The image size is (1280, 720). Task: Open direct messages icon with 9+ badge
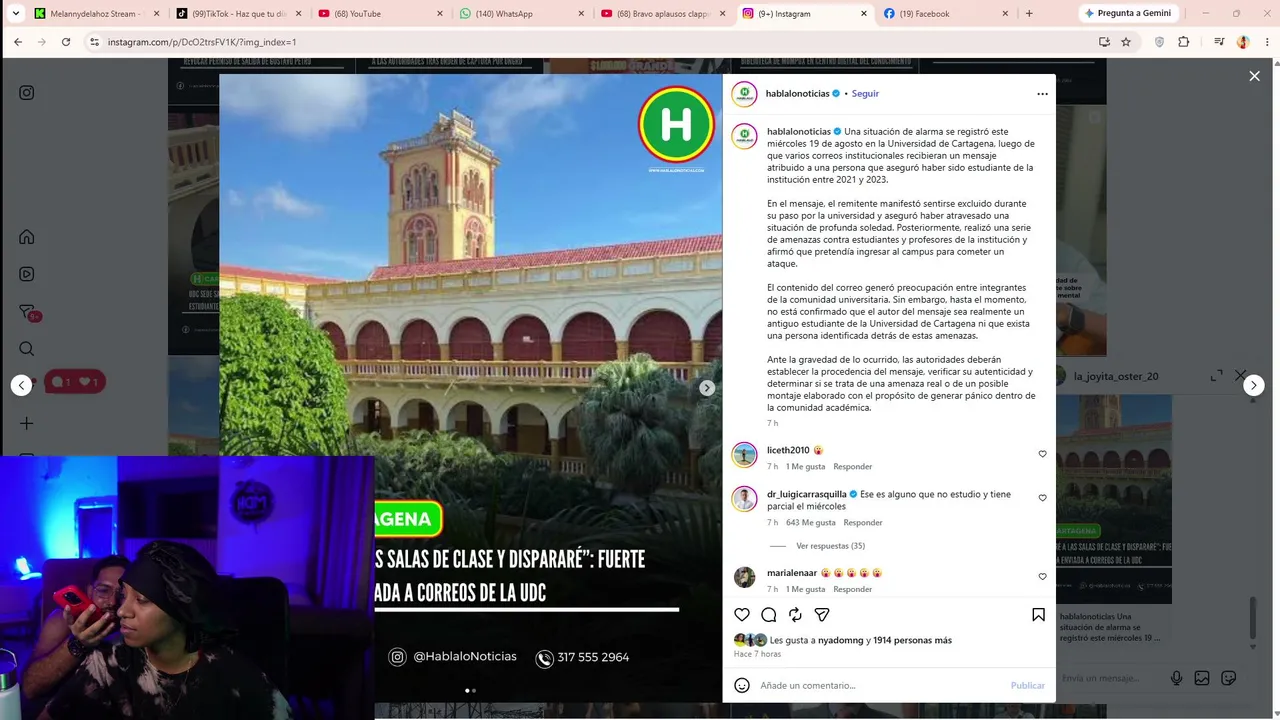(27, 312)
